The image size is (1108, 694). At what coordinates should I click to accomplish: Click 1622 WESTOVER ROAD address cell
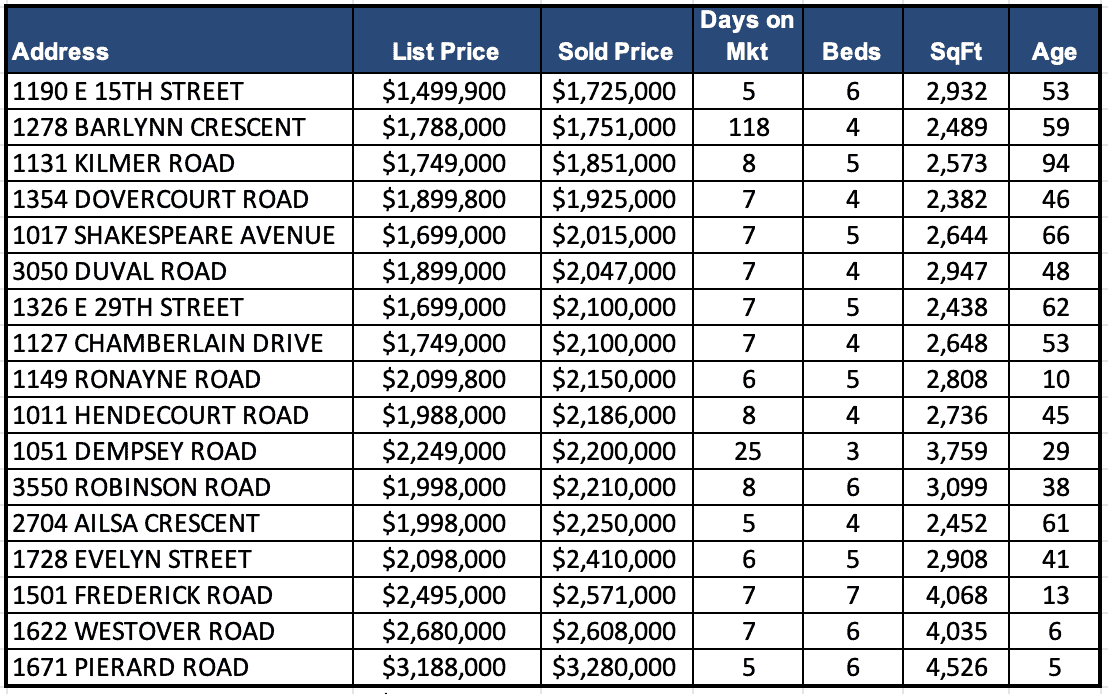coord(143,631)
